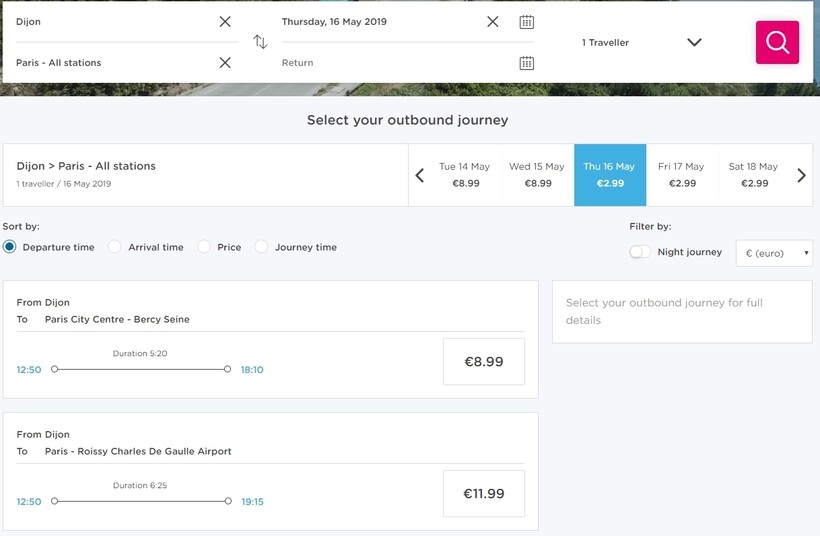820x536 pixels.
Task: Open the departure date calendar picker
Action: point(527,22)
